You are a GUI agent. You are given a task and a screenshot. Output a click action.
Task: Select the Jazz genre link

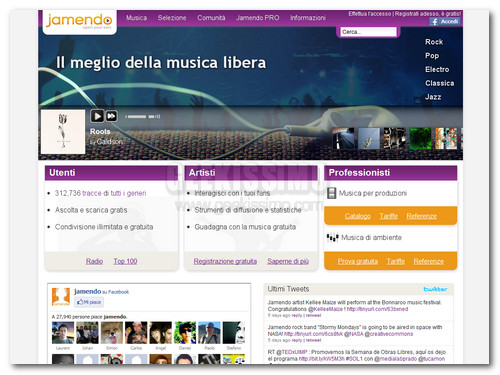[x=433, y=97]
